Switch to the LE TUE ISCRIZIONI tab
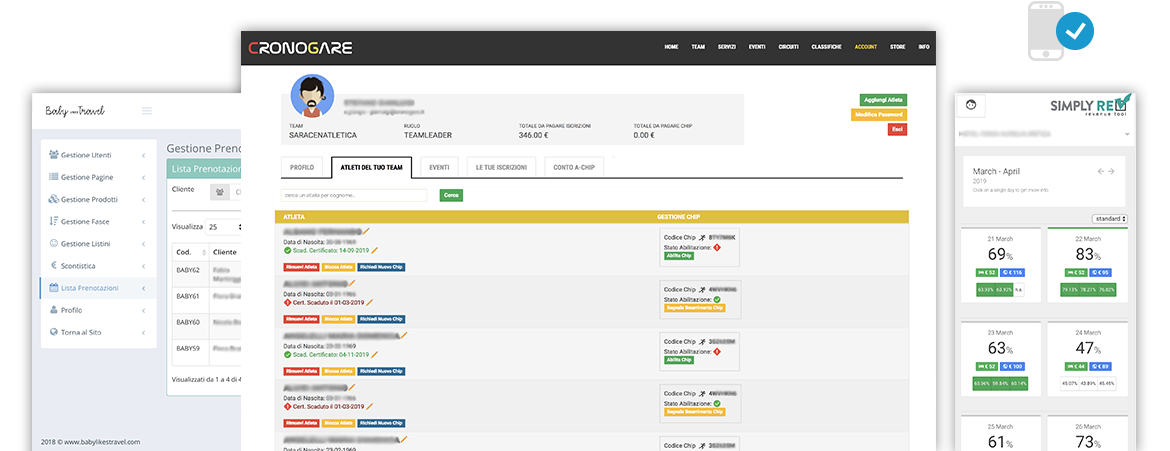Viewport: 1170px width, 451px height. coord(501,167)
